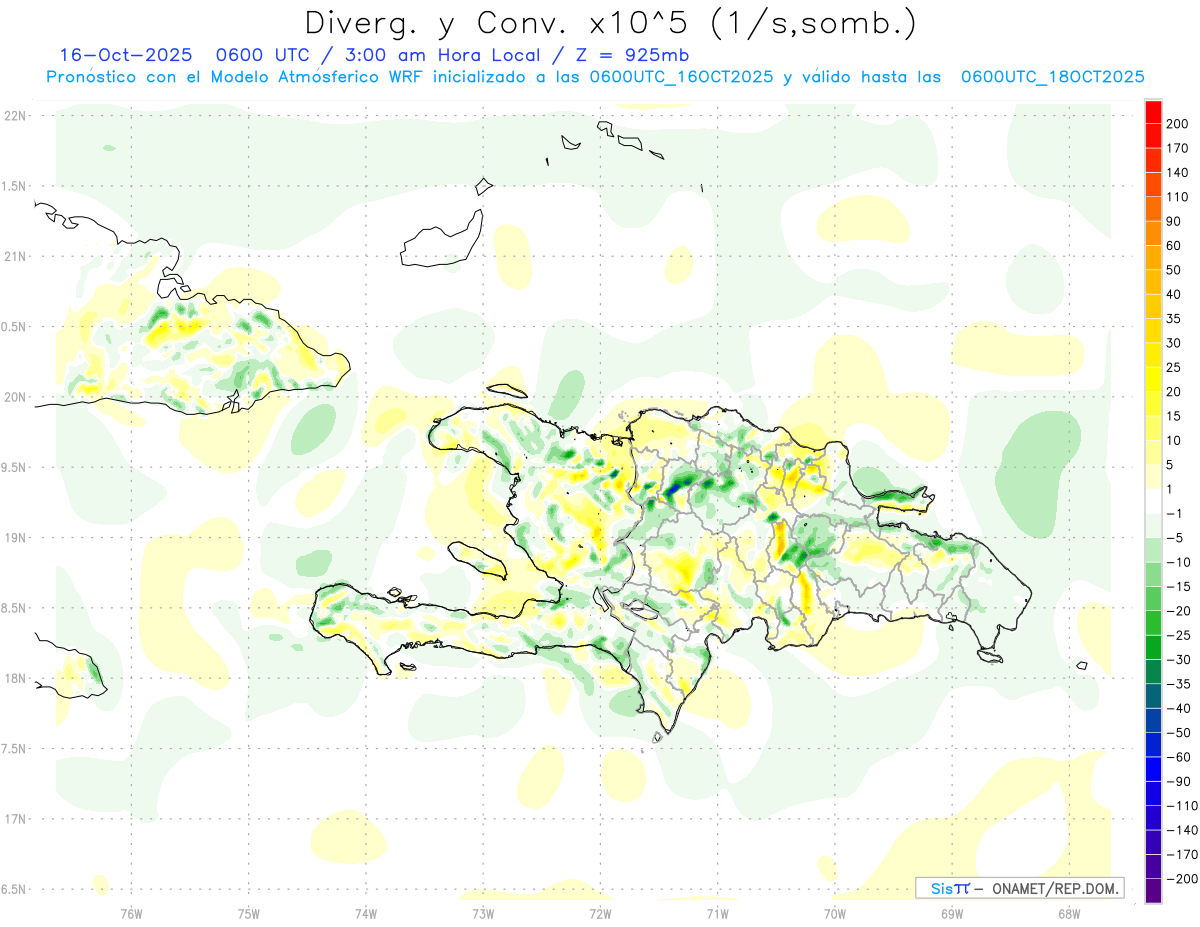Click the "76W" longitude label
The image size is (1200, 927).
point(131,912)
